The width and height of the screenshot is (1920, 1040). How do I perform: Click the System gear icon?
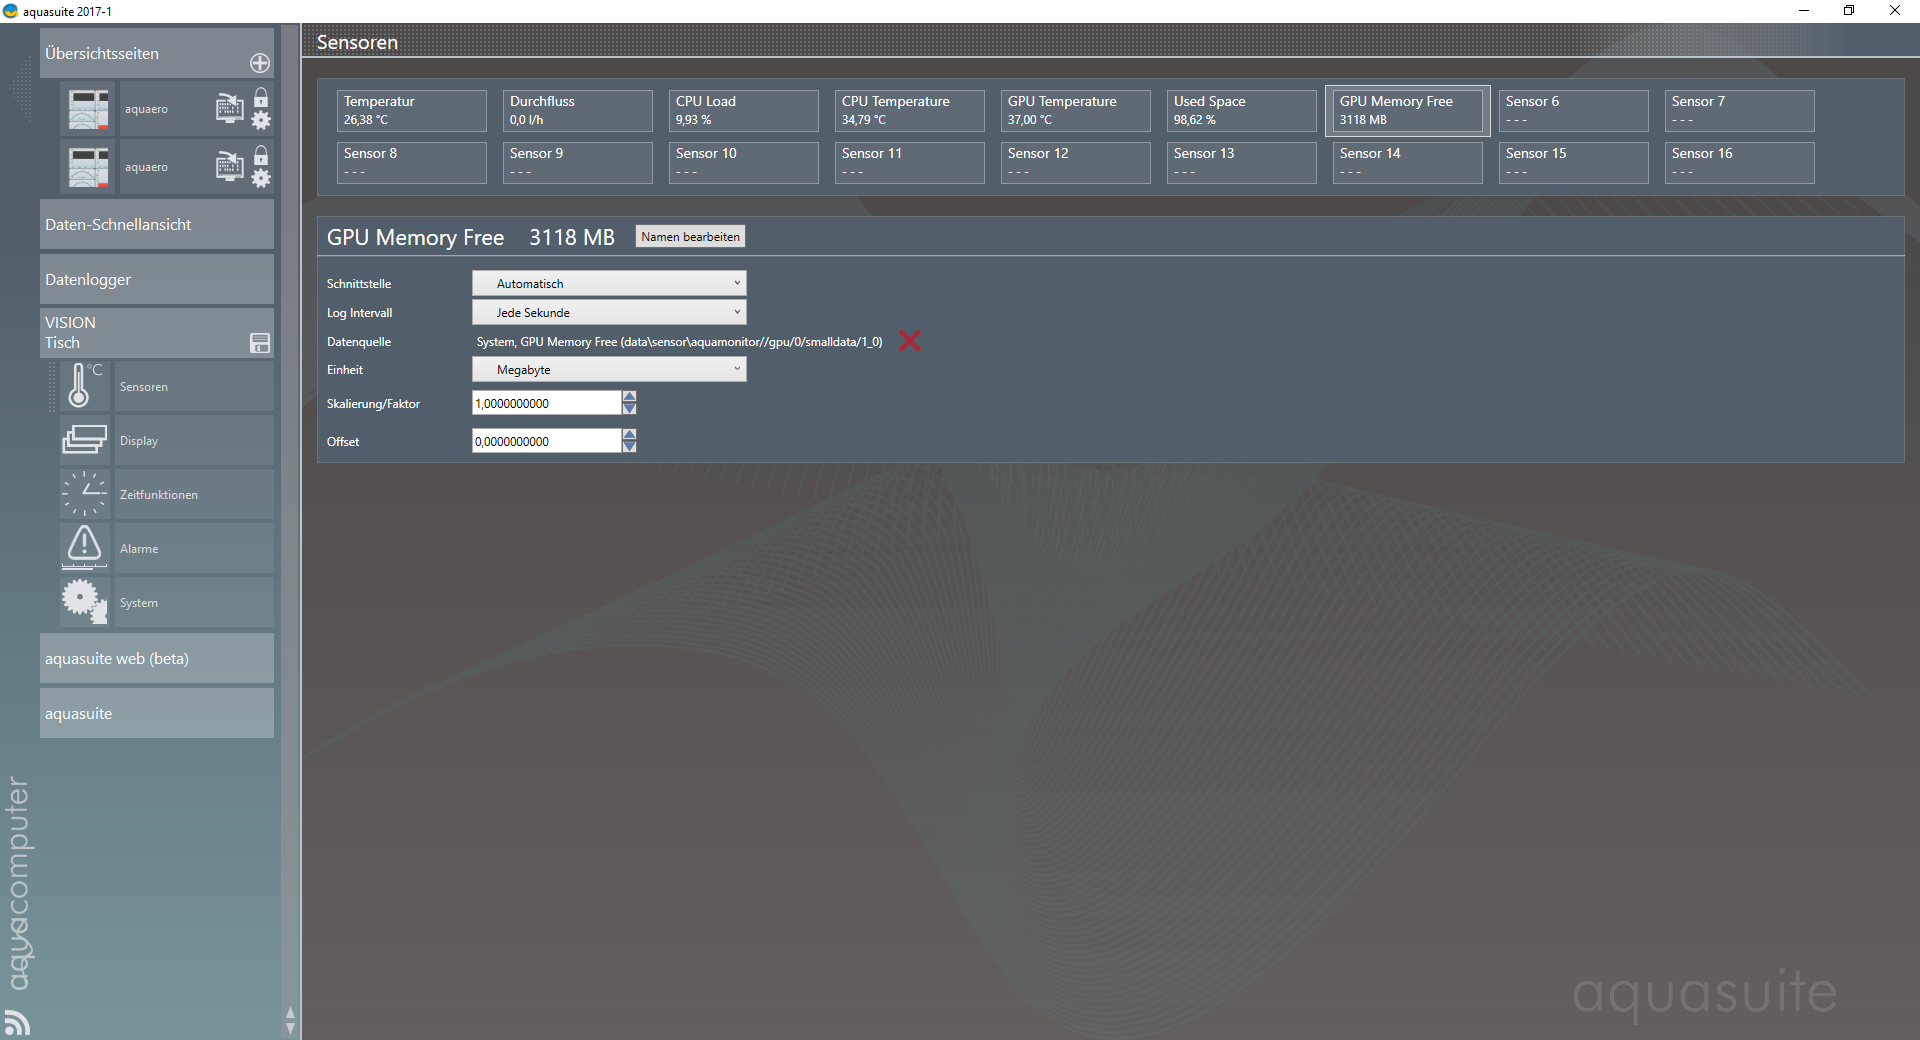pyautogui.click(x=84, y=602)
